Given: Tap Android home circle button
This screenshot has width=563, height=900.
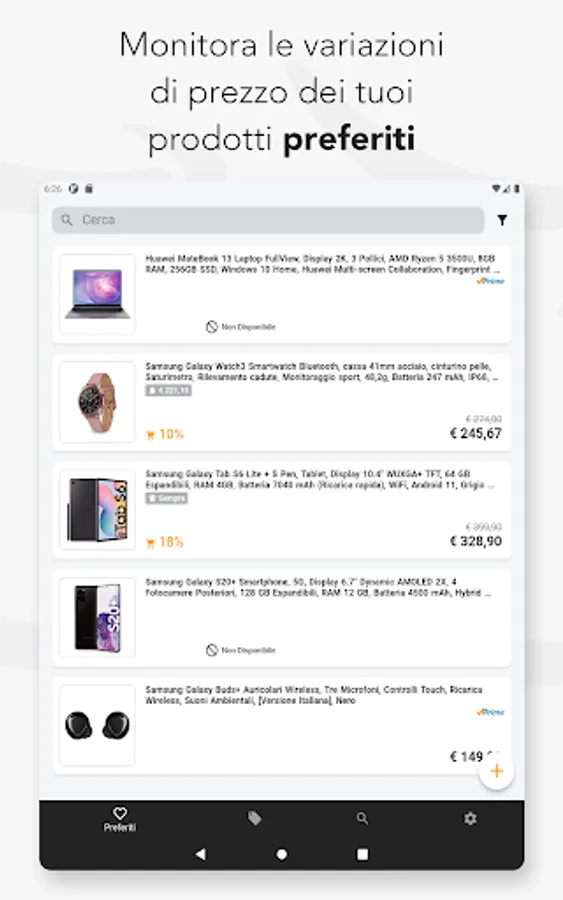Looking at the screenshot, I should point(282,854).
